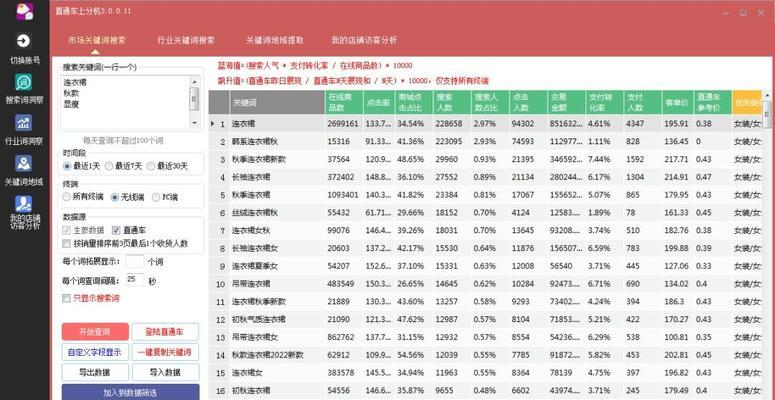The width and height of the screenshot is (775, 400).
Task: Sort by 客单价 column header
Action: click(x=678, y=103)
